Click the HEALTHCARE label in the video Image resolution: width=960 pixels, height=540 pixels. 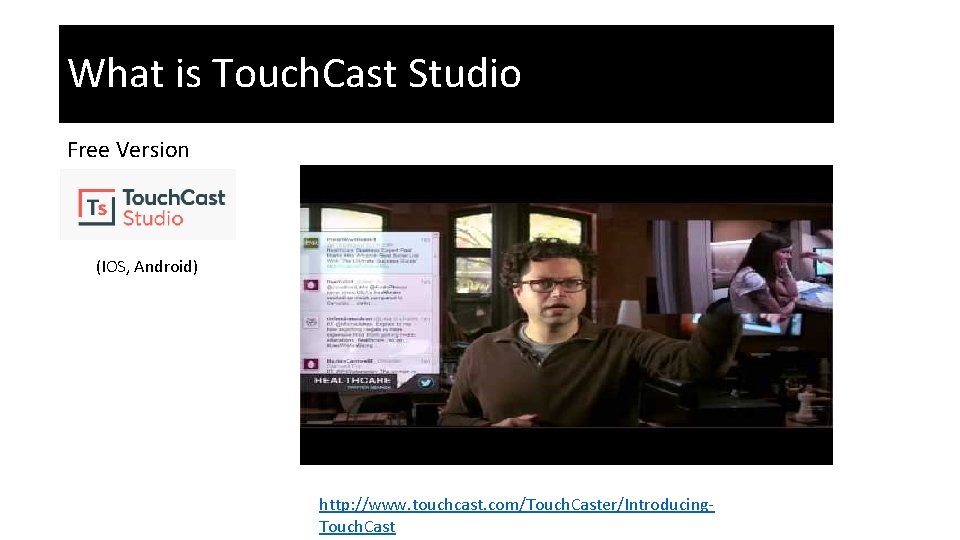point(352,381)
